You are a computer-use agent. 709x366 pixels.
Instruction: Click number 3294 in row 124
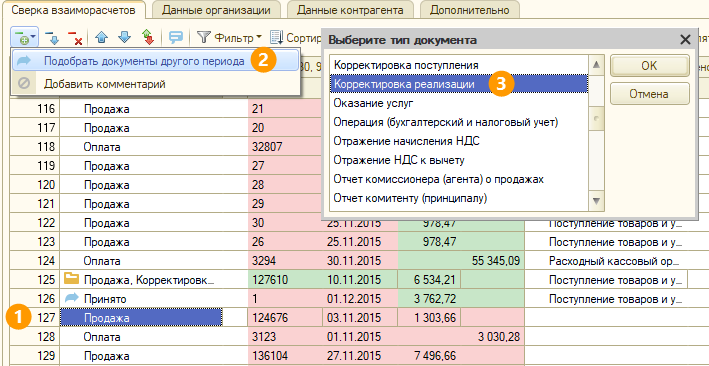click(264, 261)
